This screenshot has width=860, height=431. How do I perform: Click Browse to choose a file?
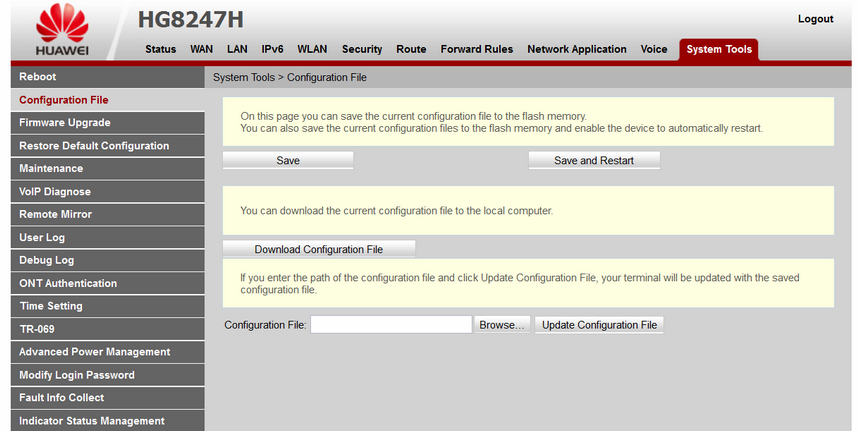coord(501,325)
